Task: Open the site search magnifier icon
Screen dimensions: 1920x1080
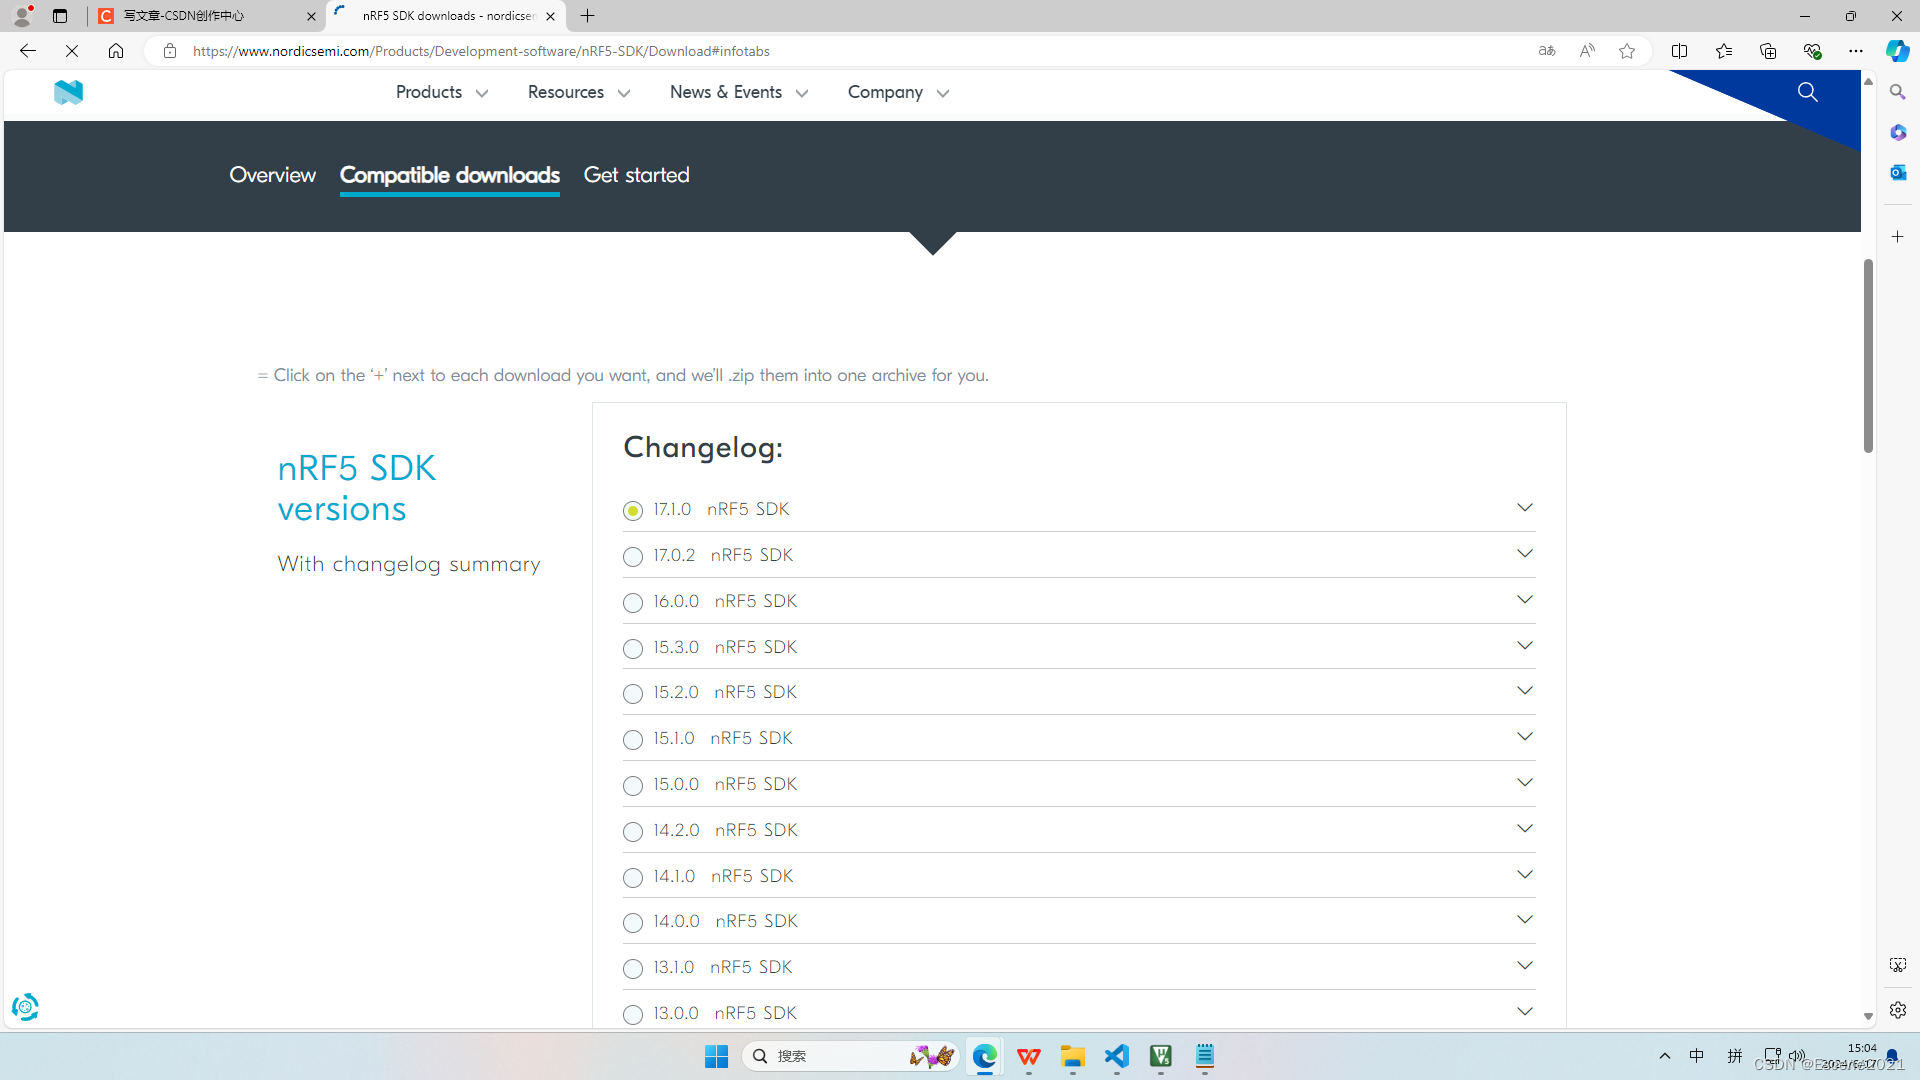Action: tap(1807, 92)
